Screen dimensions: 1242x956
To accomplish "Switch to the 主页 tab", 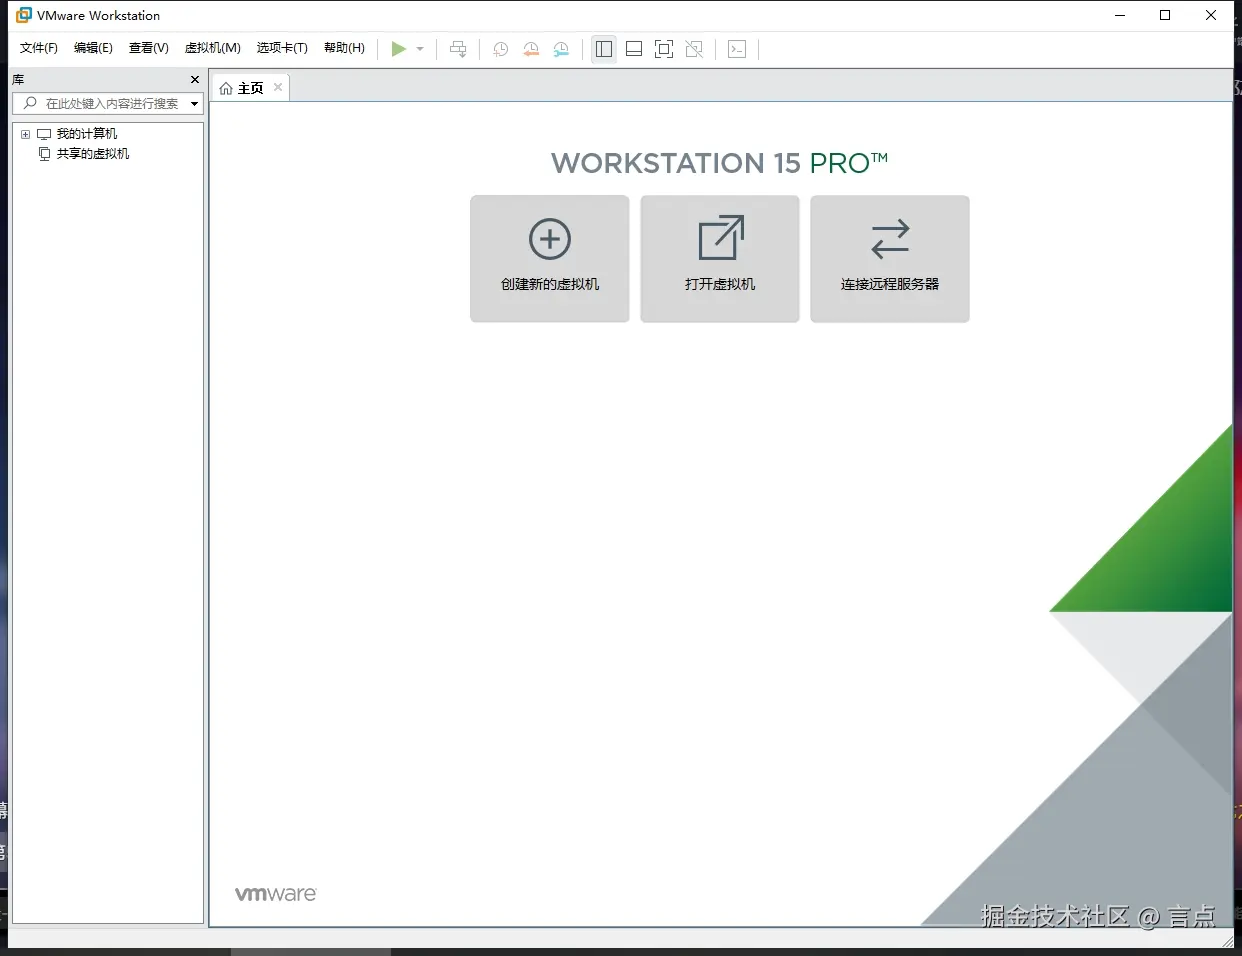I will (x=250, y=88).
